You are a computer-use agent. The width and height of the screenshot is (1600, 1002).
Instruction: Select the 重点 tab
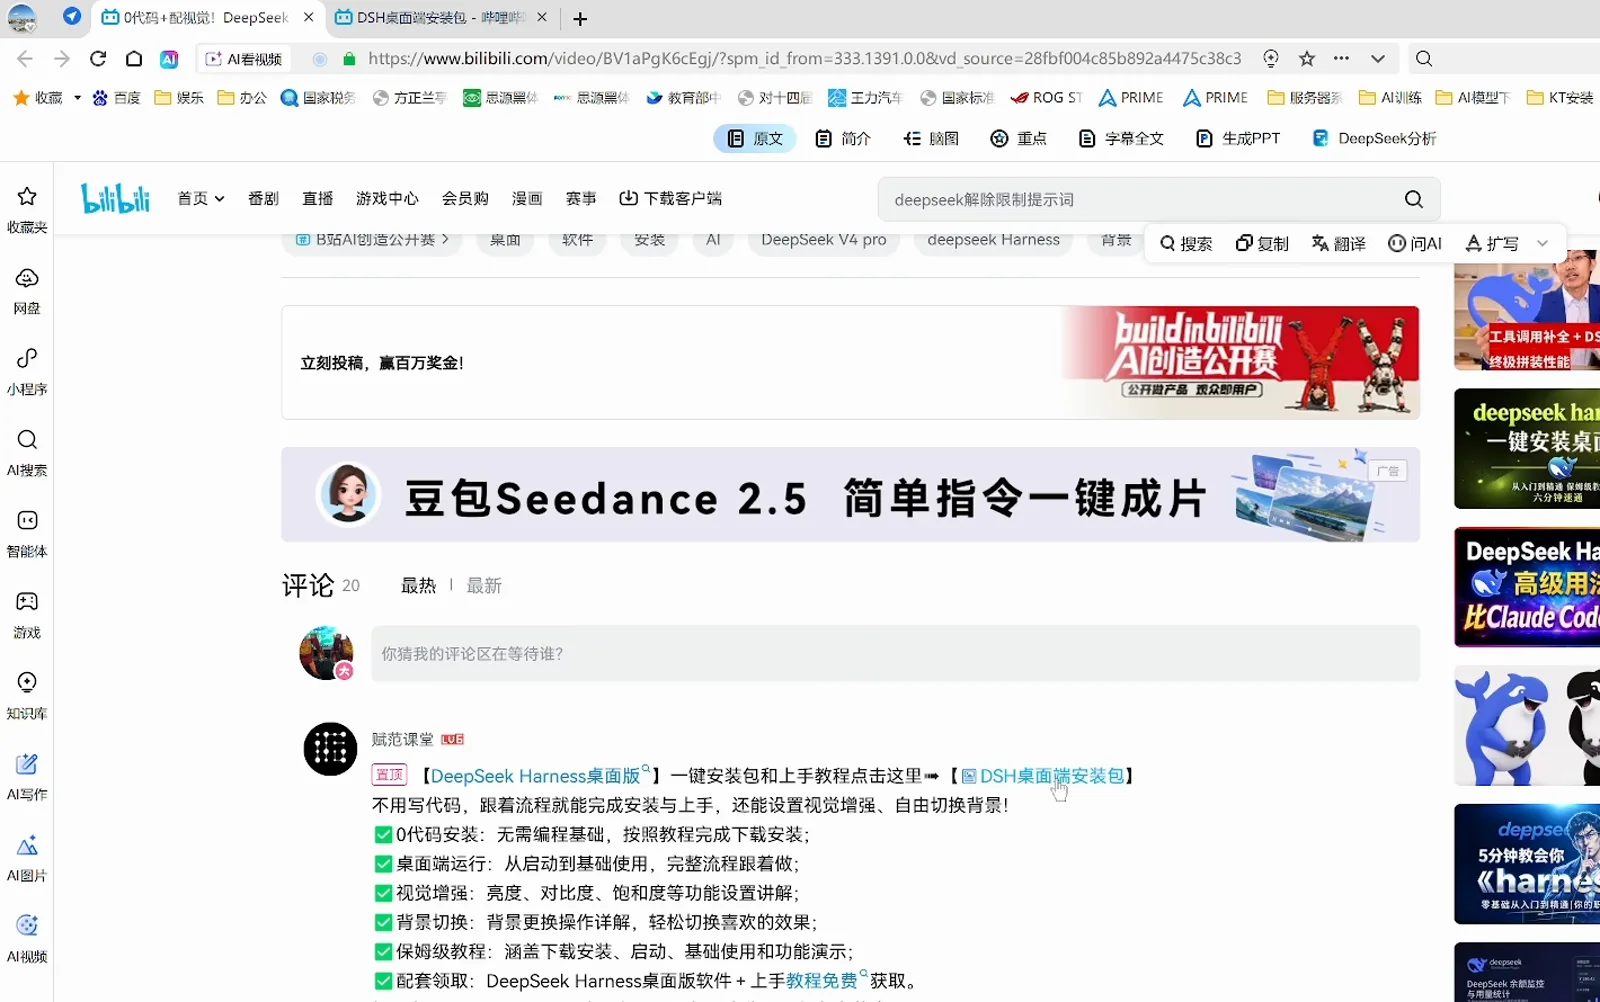pyautogui.click(x=1019, y=138)
